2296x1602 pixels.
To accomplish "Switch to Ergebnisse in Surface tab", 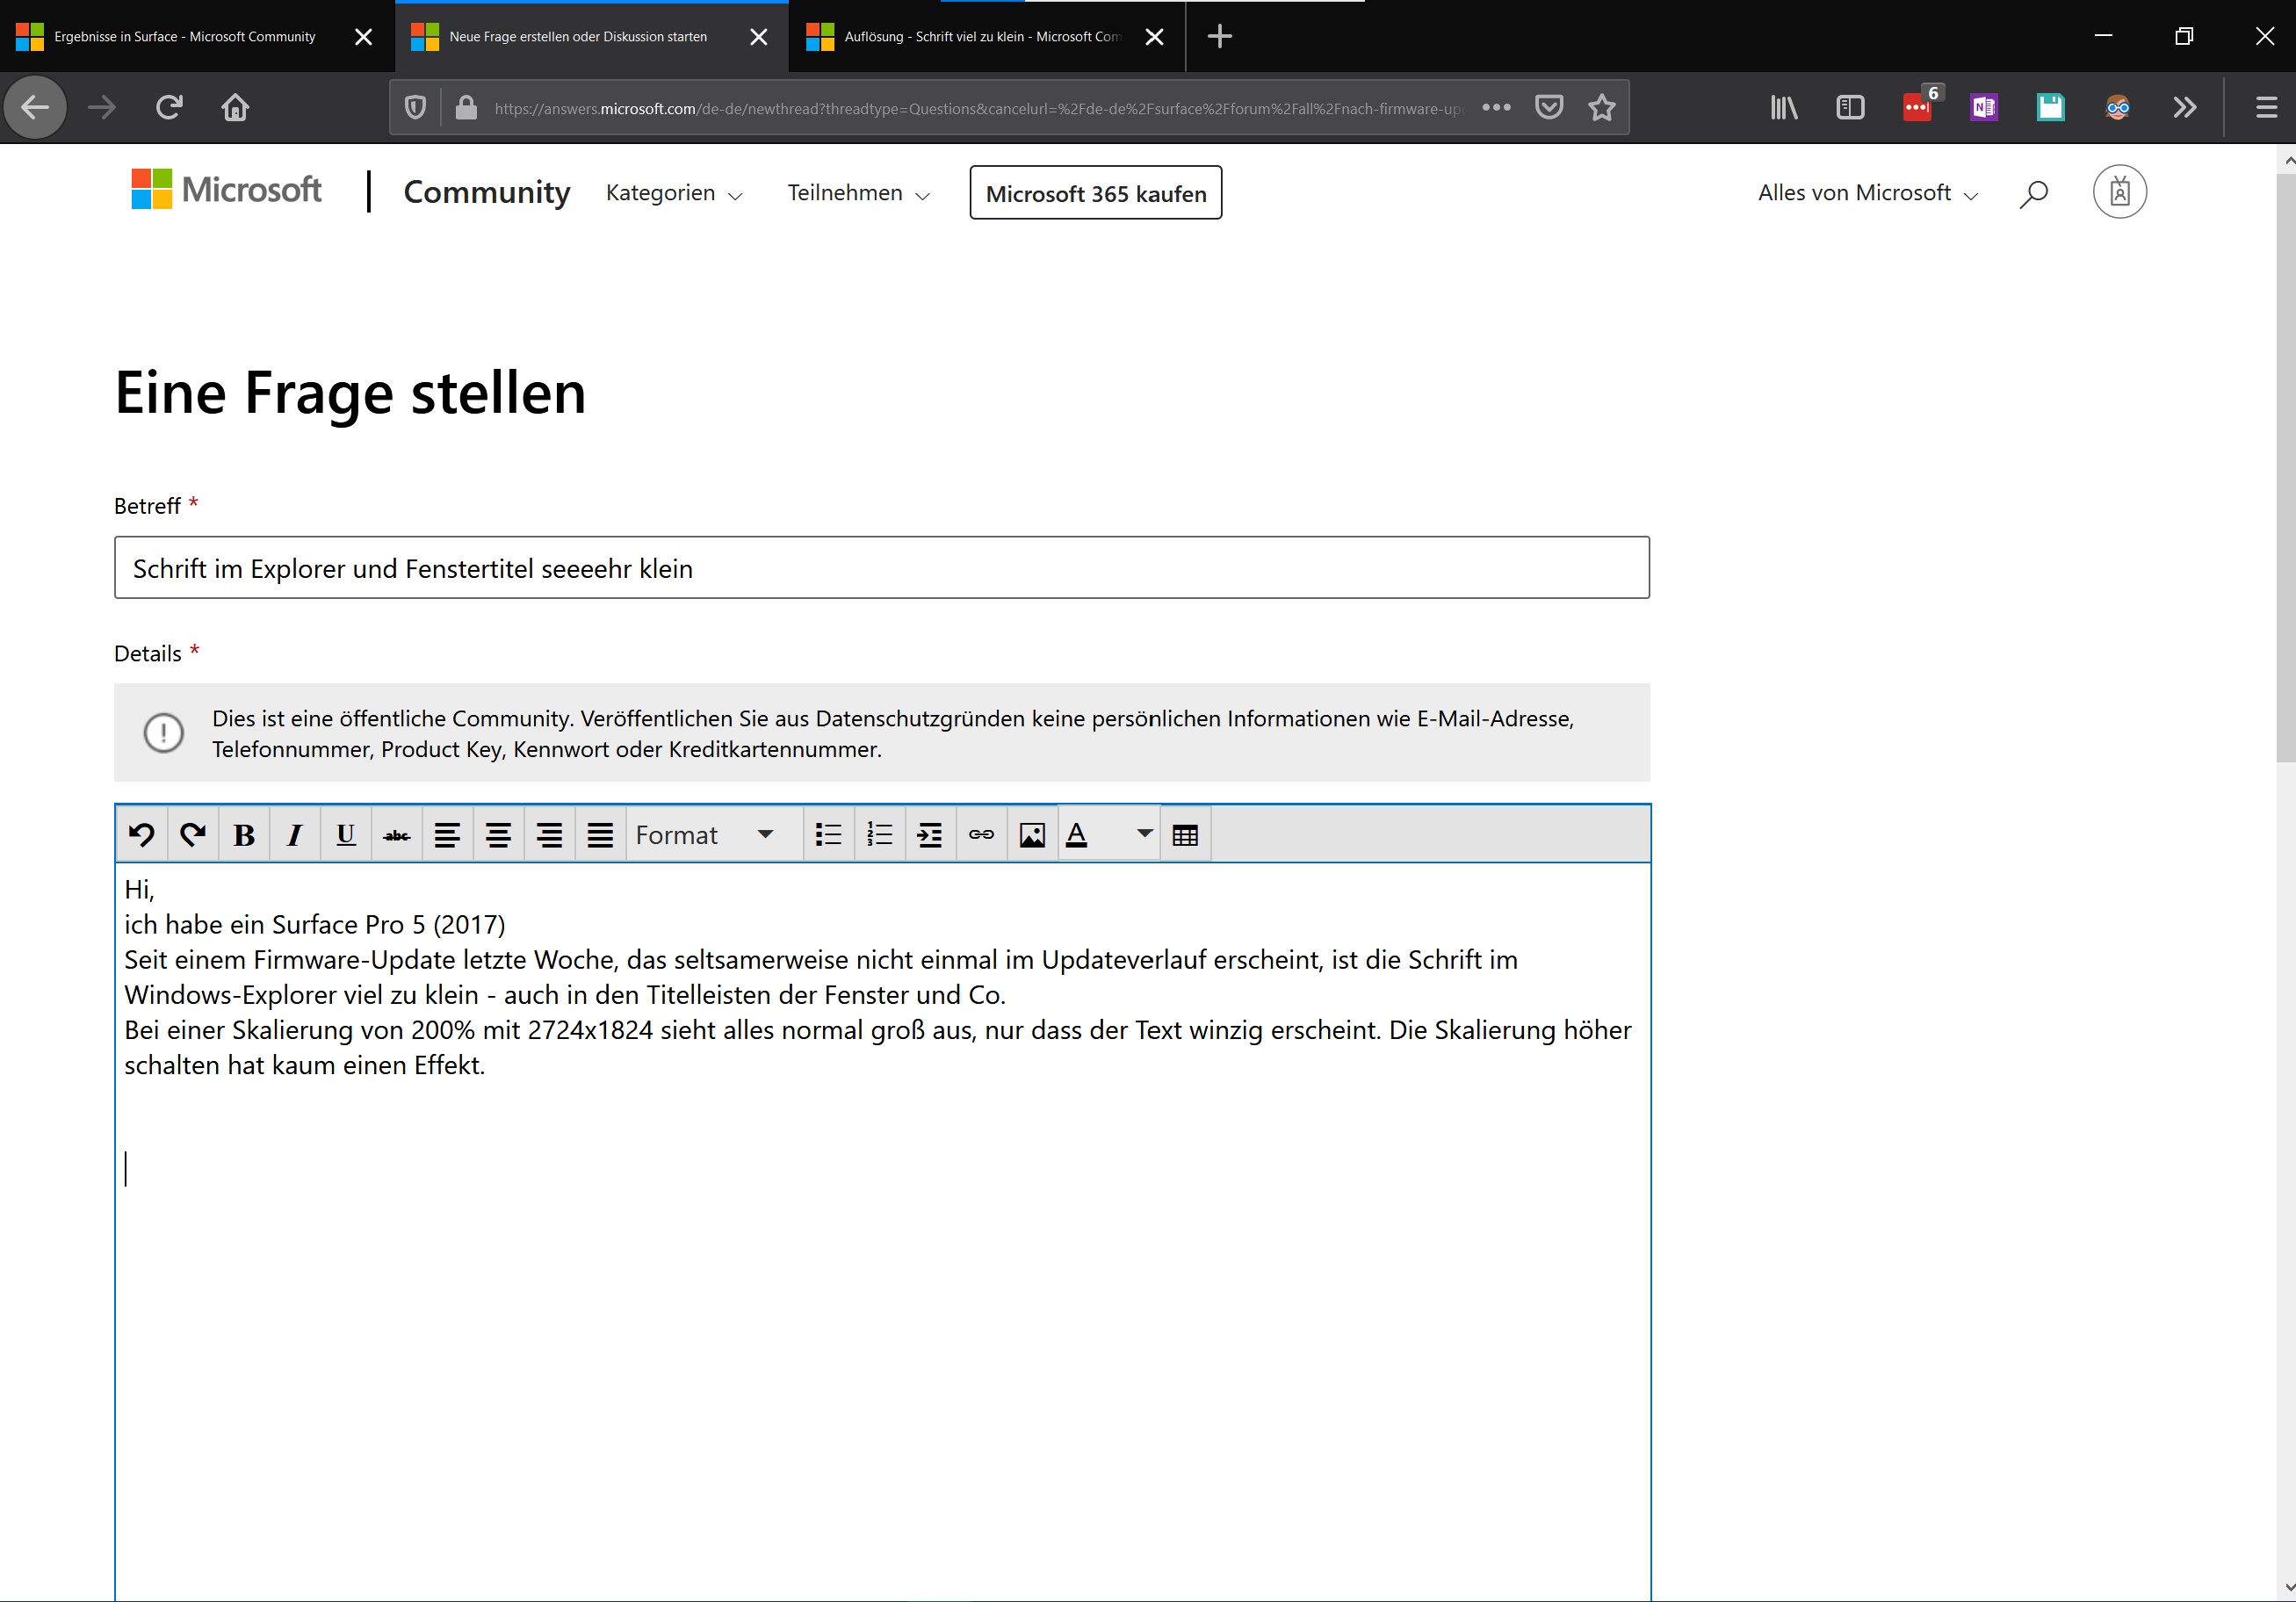I will (184, 36).
